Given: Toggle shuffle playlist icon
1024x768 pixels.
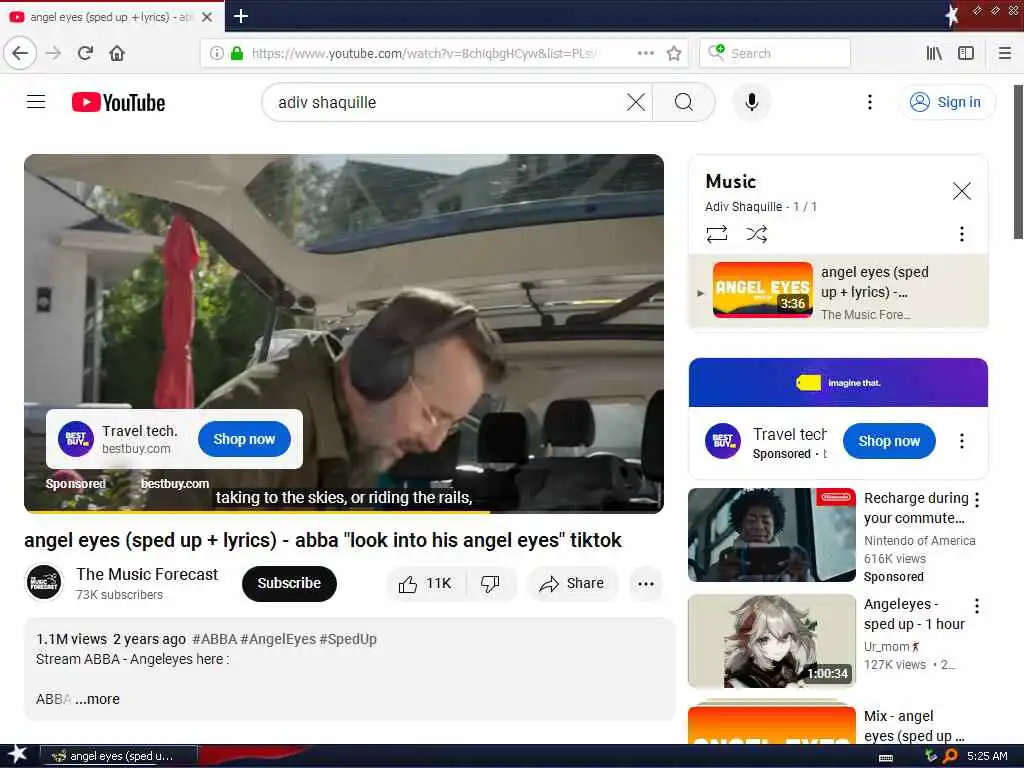Looking at the screenshot, I should click(756, 234).
